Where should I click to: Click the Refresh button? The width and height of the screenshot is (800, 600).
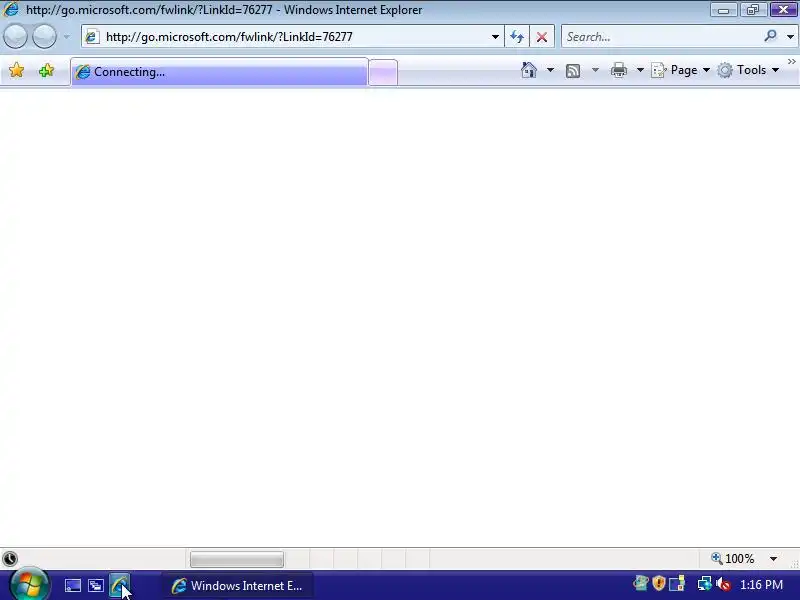click(517, 37)
